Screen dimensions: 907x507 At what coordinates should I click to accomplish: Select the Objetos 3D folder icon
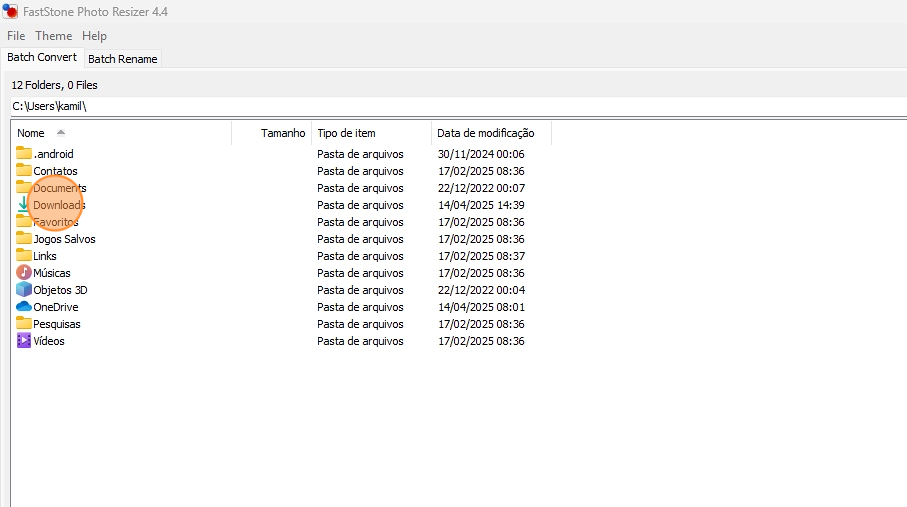(24, 290)
